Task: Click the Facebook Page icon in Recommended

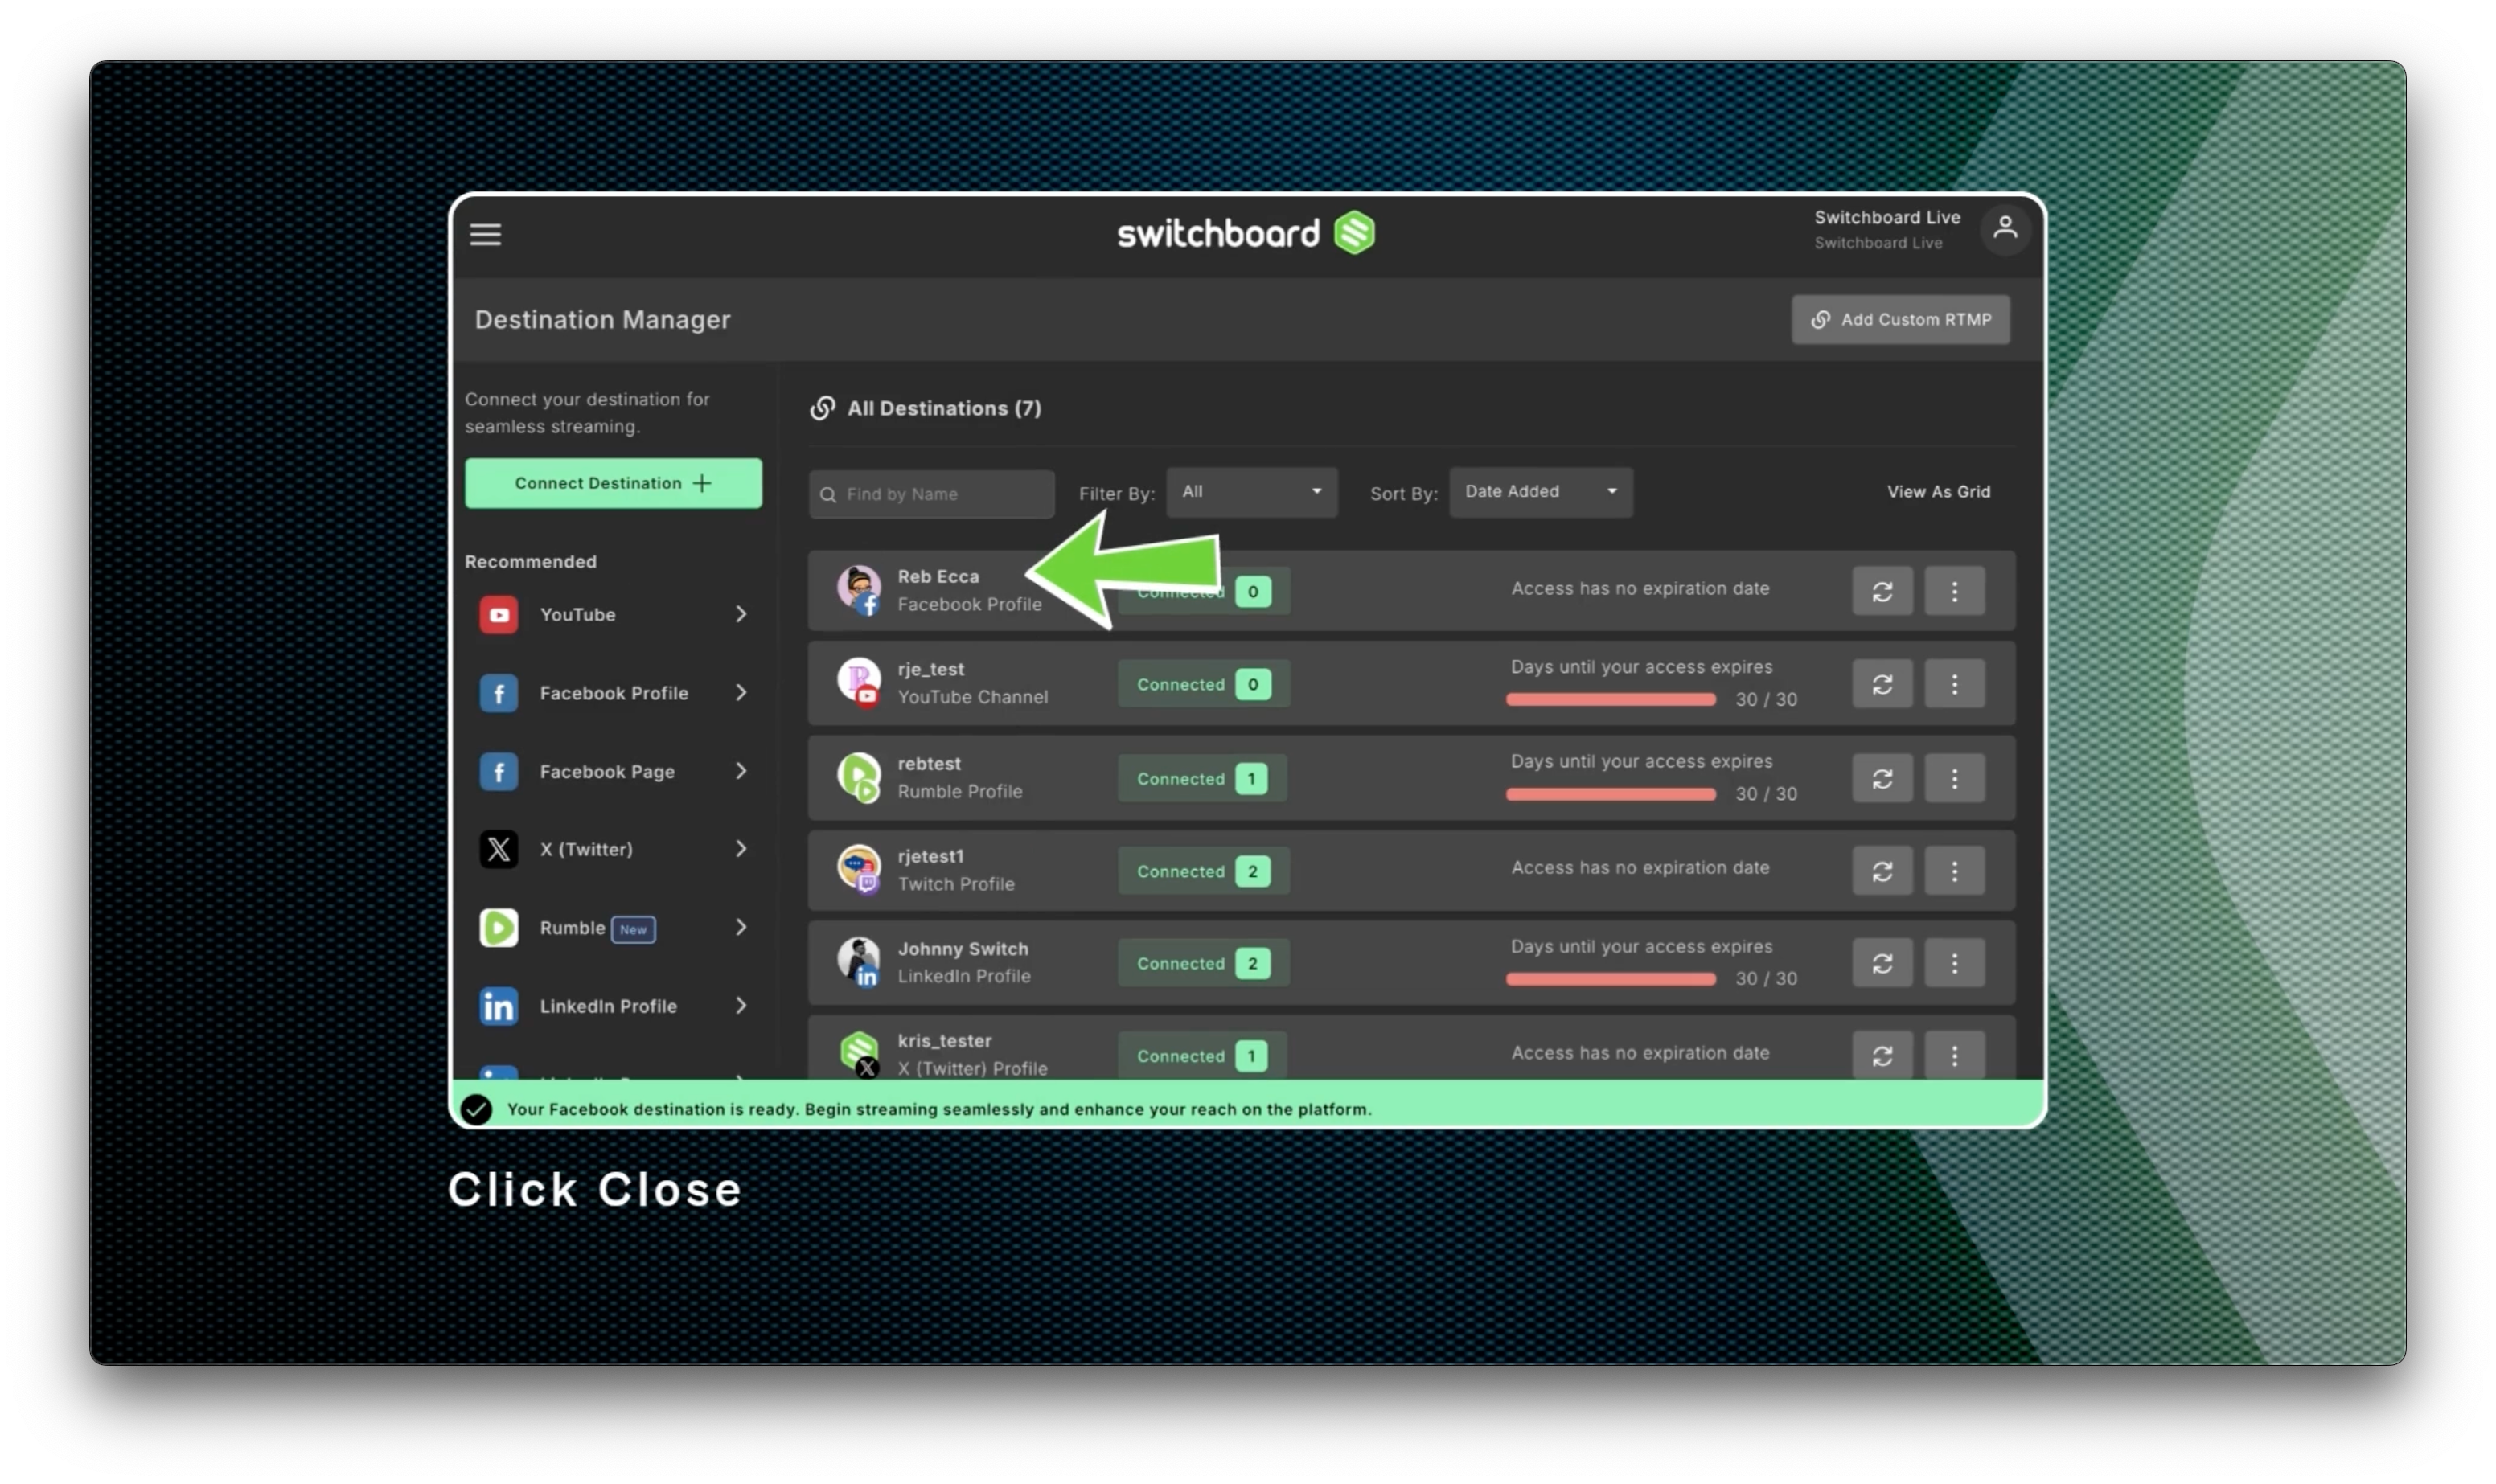Action: click(x=499, y=772)
